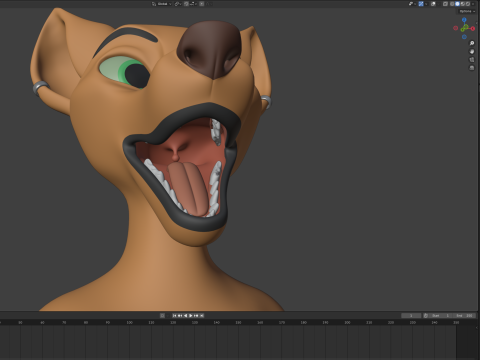The width and height of the screenshot is (480, 360).
Task: Play animation in reverse
Action: (185, 315)
